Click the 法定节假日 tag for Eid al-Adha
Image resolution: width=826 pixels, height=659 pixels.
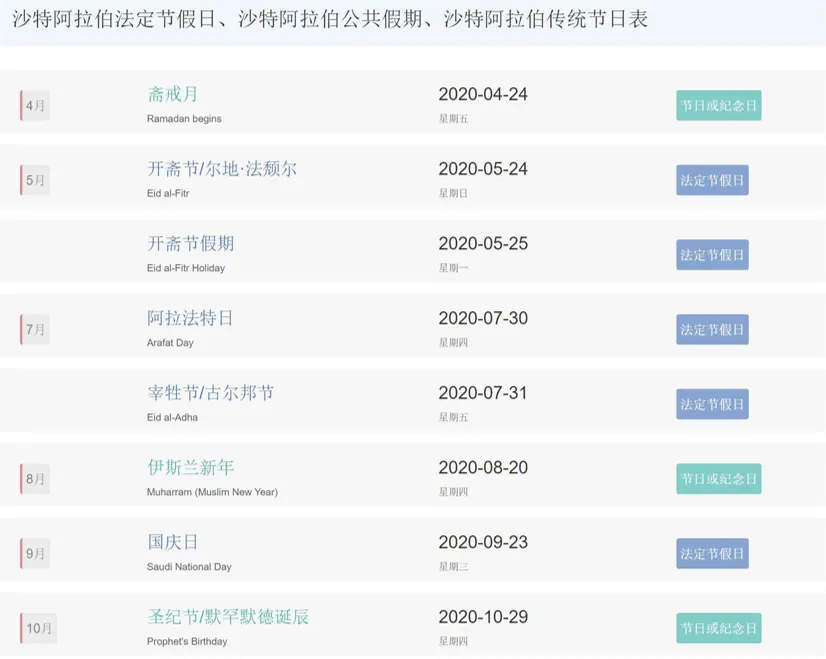click(712, 404)
